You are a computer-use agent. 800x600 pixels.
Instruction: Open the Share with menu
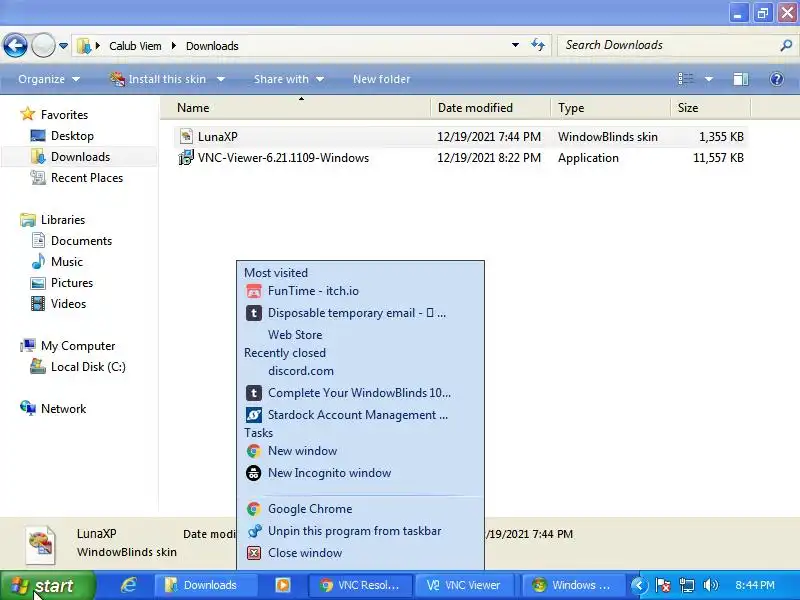pyautogui.click(x=289, y=79)
